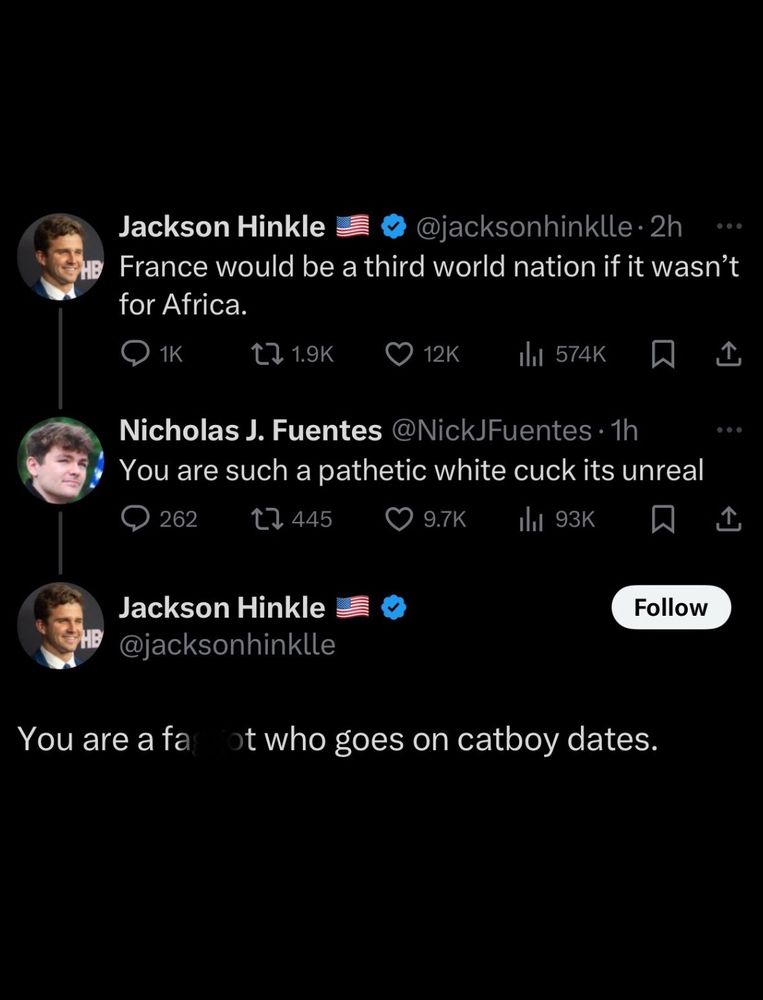The image size is (763, 1000).
Task: Reply to Jackson Hinkle's France tweet
Action: coord(135,353)
